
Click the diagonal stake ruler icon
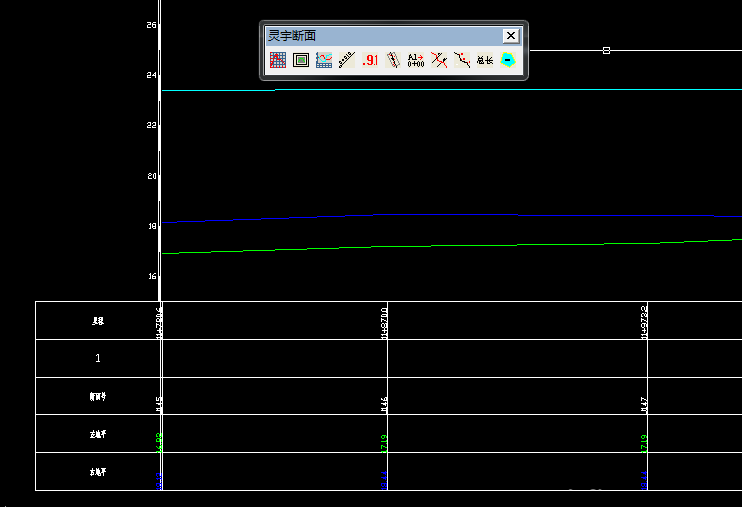pos(347,60)
